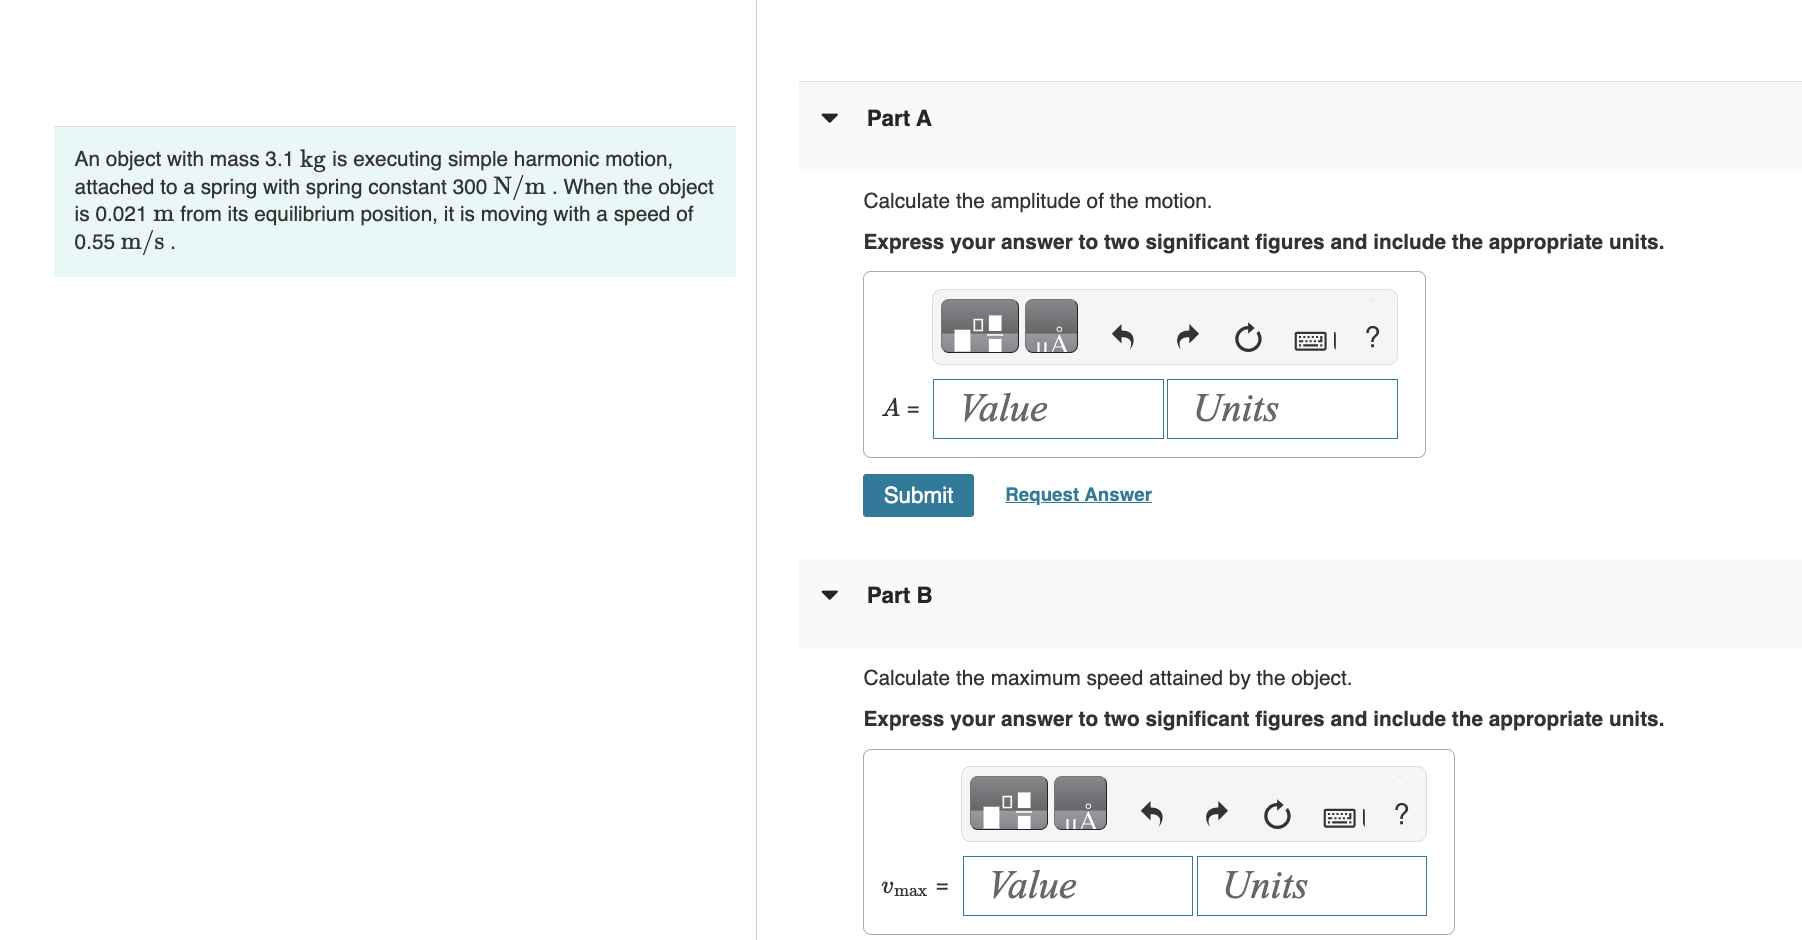Viewport: 1802px width, 940px height.
Task: Reset the Part A answer field
Action: click(1247, 337)
